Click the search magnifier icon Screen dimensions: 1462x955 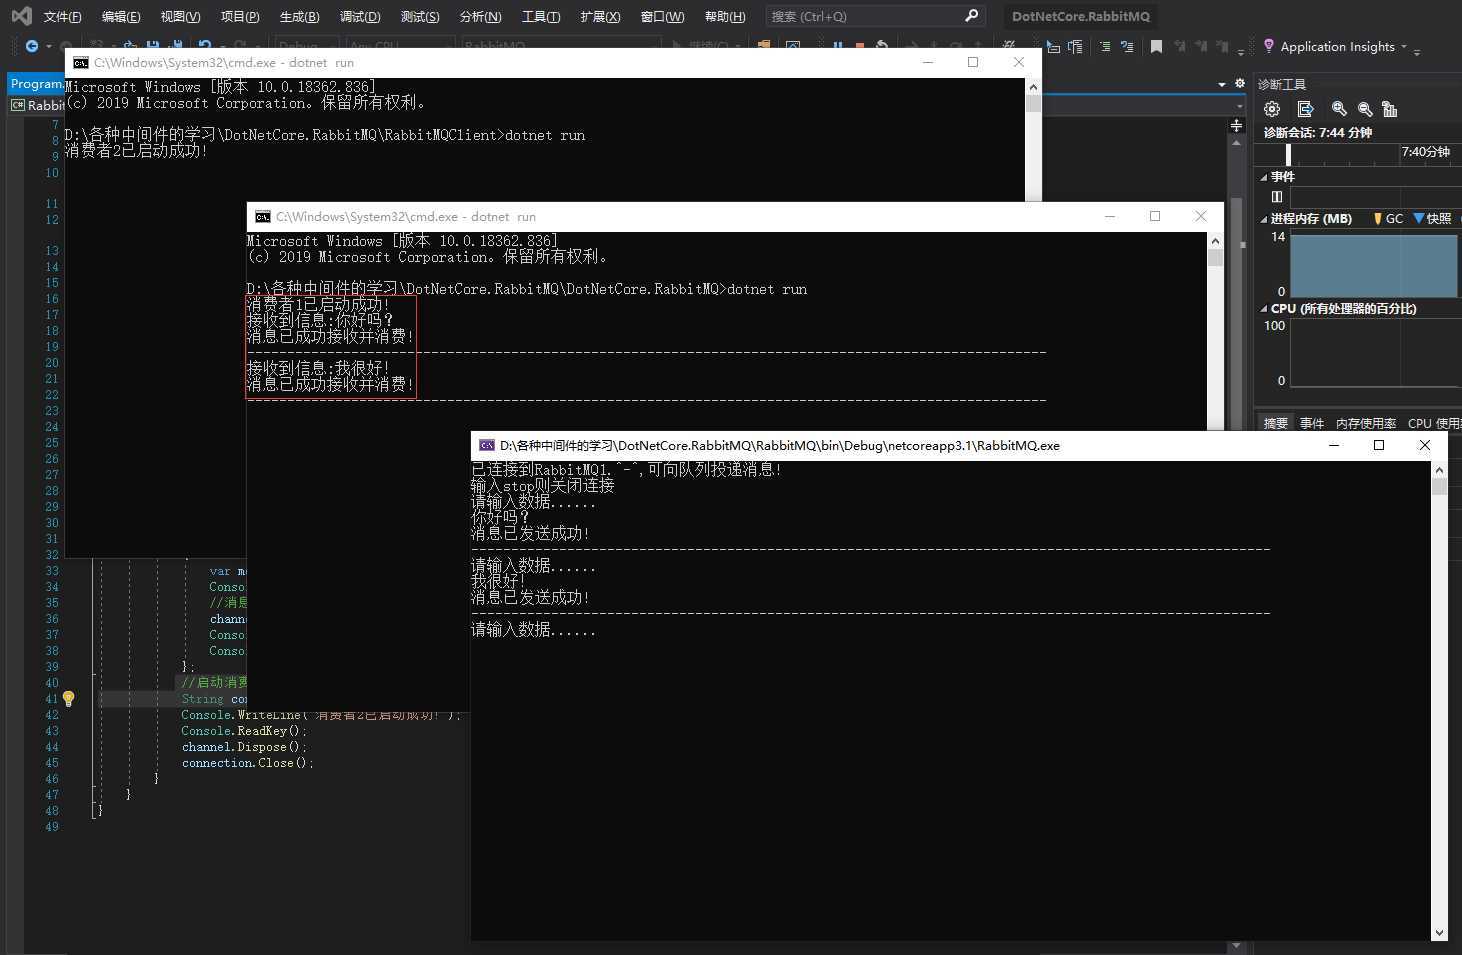(971, 16)
